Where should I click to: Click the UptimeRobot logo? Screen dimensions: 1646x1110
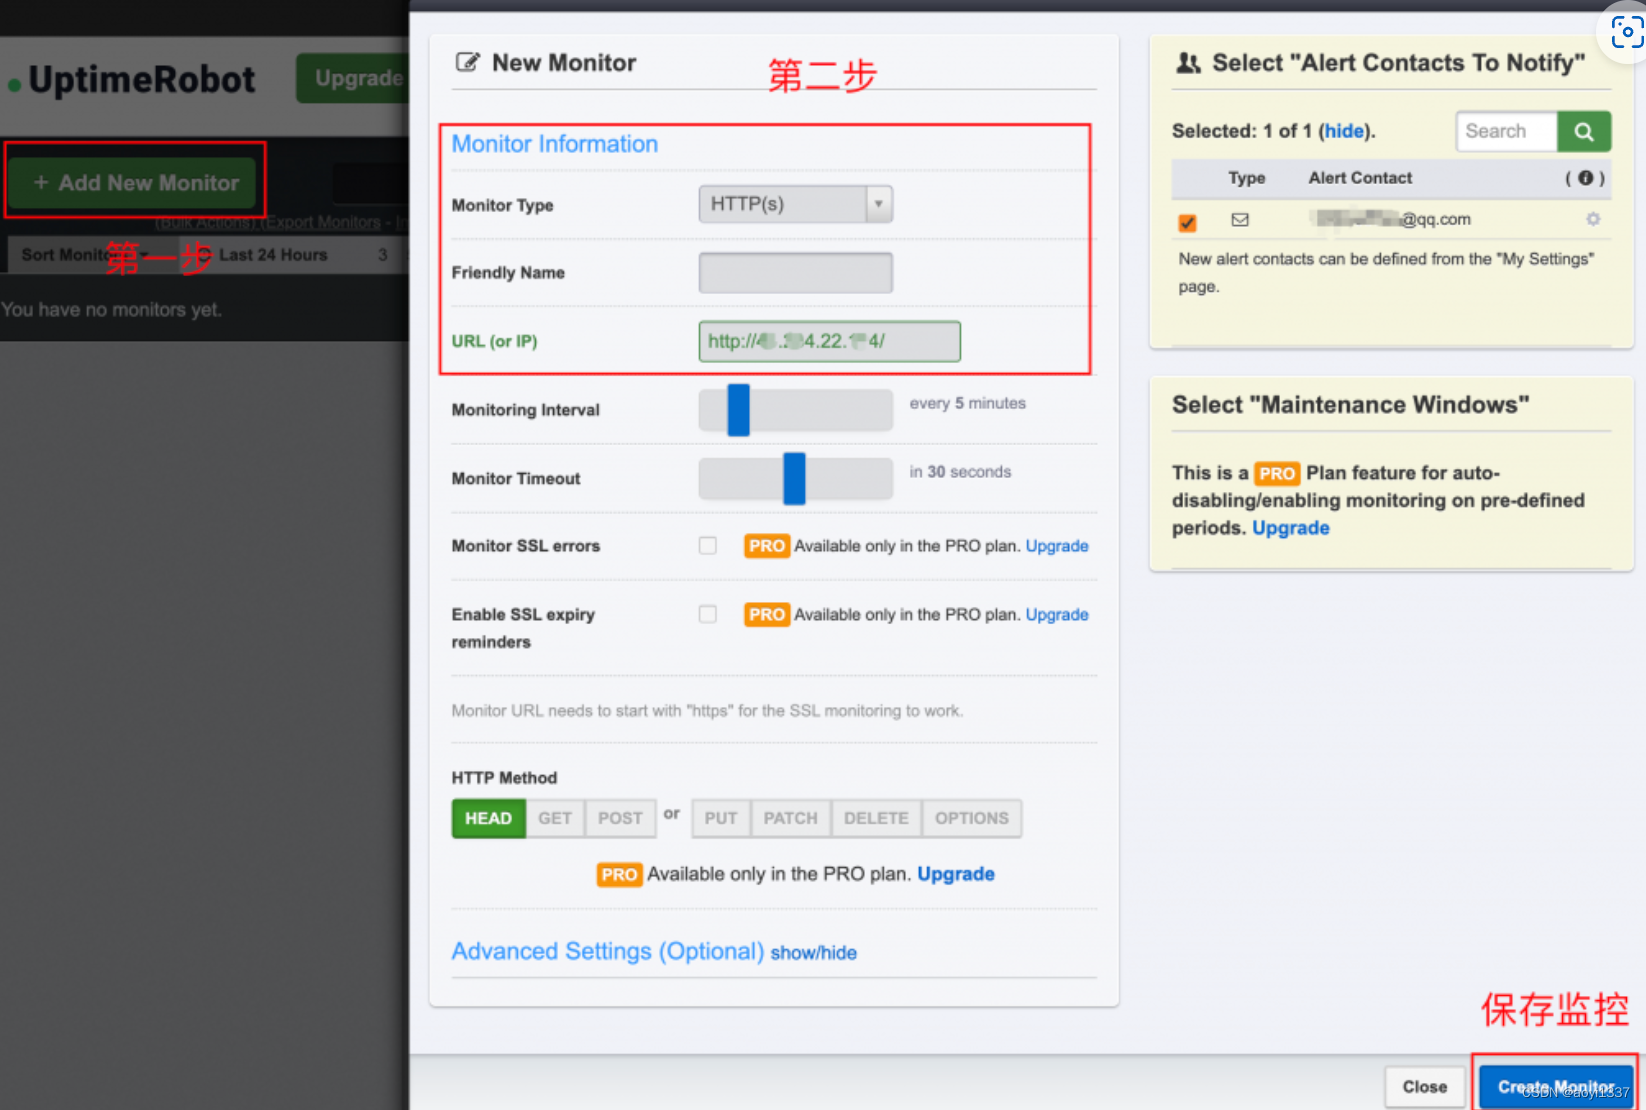pyautogui.click(x=133, y=80)
